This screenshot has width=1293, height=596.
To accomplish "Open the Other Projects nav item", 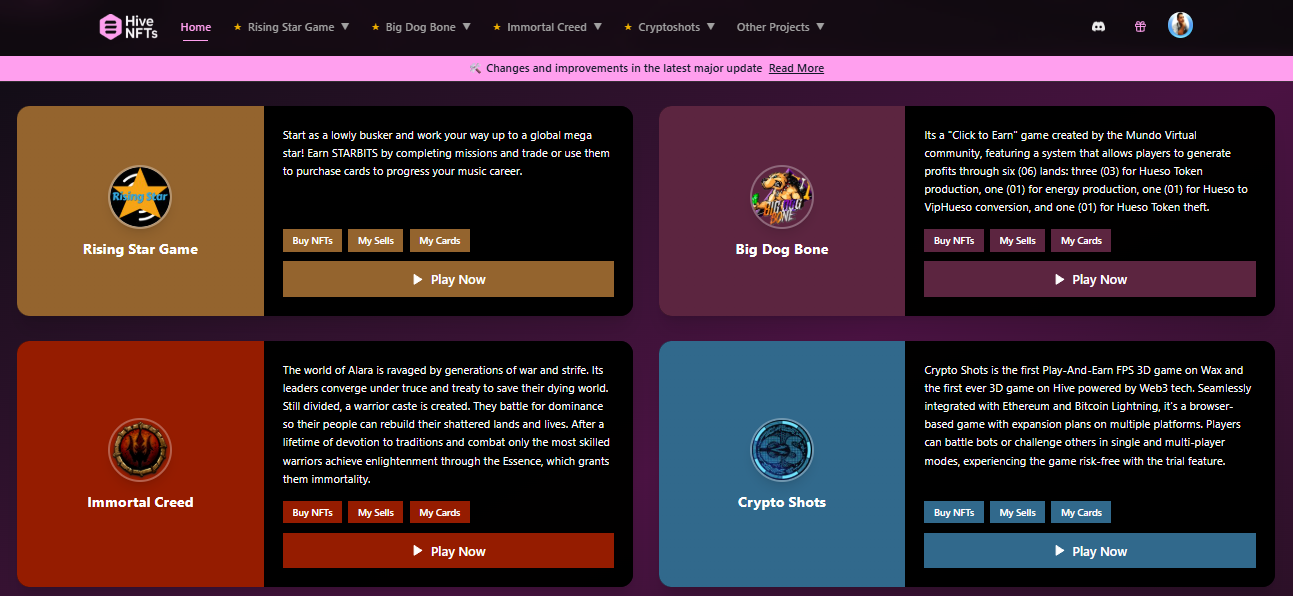I will click(x=773, y=27).
